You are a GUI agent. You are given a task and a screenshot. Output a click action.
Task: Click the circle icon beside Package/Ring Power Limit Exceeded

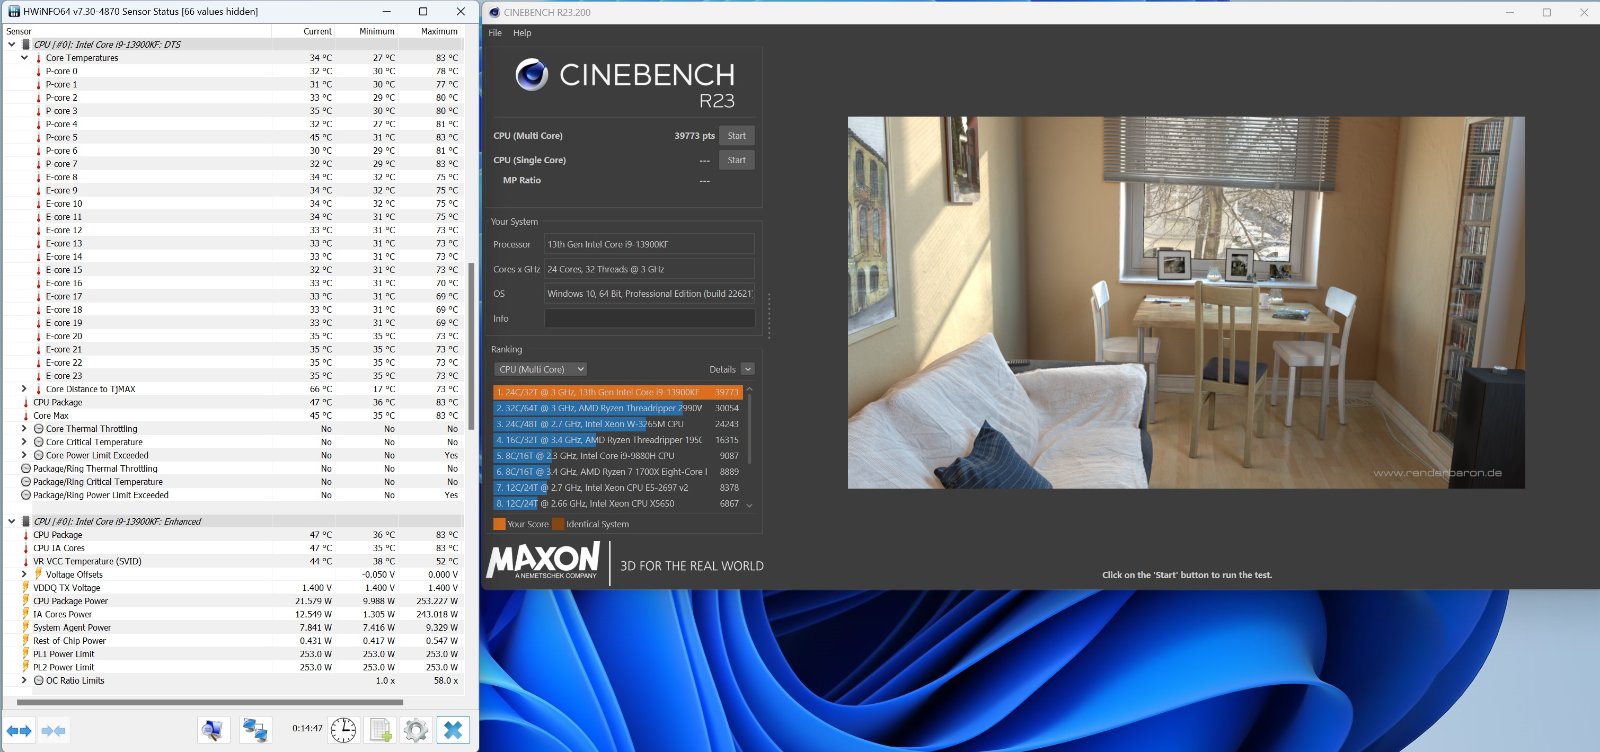27,495
